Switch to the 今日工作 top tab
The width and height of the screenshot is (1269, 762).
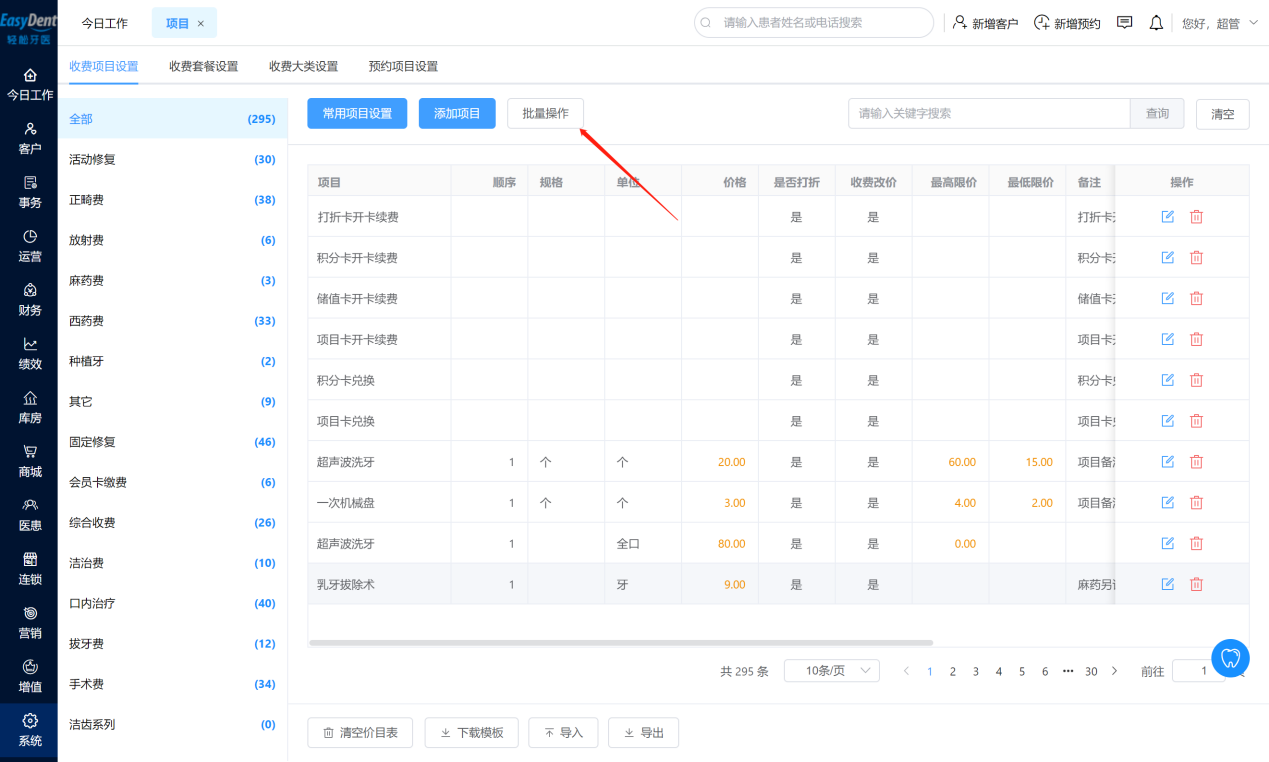pyautogui.click(x=105, y=23)
